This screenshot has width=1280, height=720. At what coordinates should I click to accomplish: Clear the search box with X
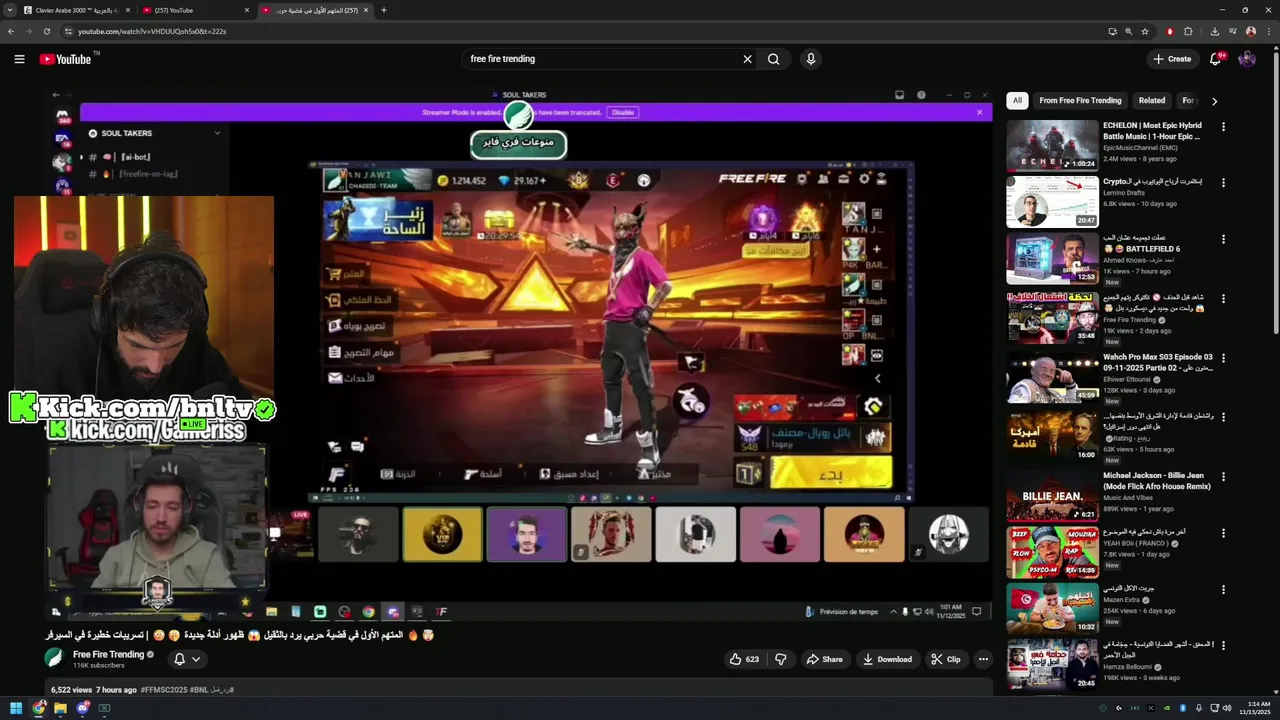click(747, 59)
